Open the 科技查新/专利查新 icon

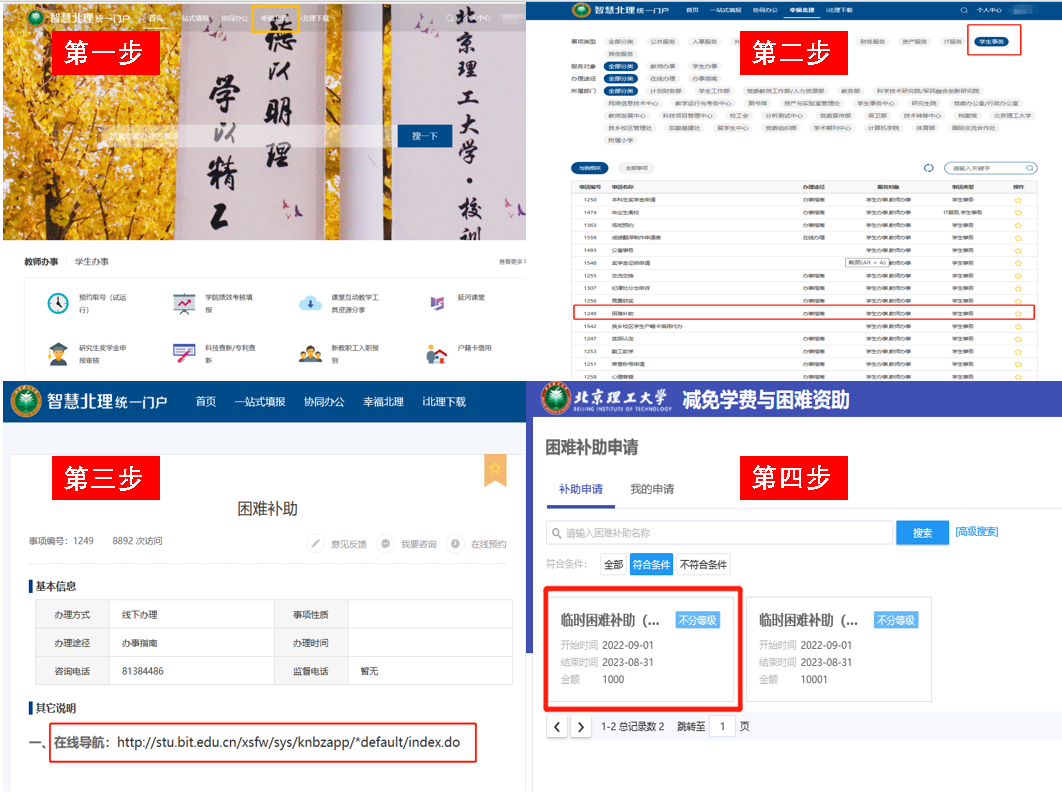click(x=184, y=354)
